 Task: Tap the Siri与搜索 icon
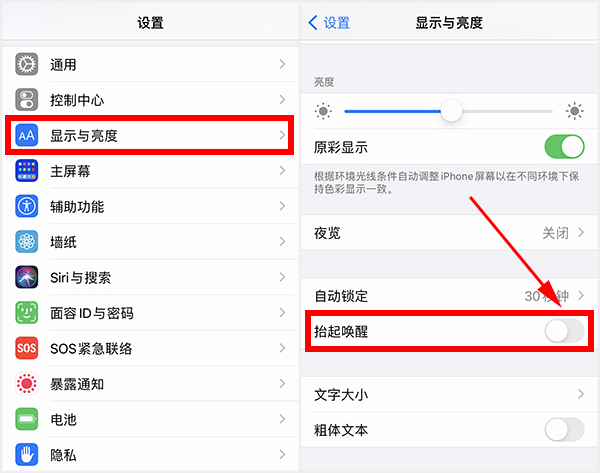pyautogui.click(x=27, y=278)
